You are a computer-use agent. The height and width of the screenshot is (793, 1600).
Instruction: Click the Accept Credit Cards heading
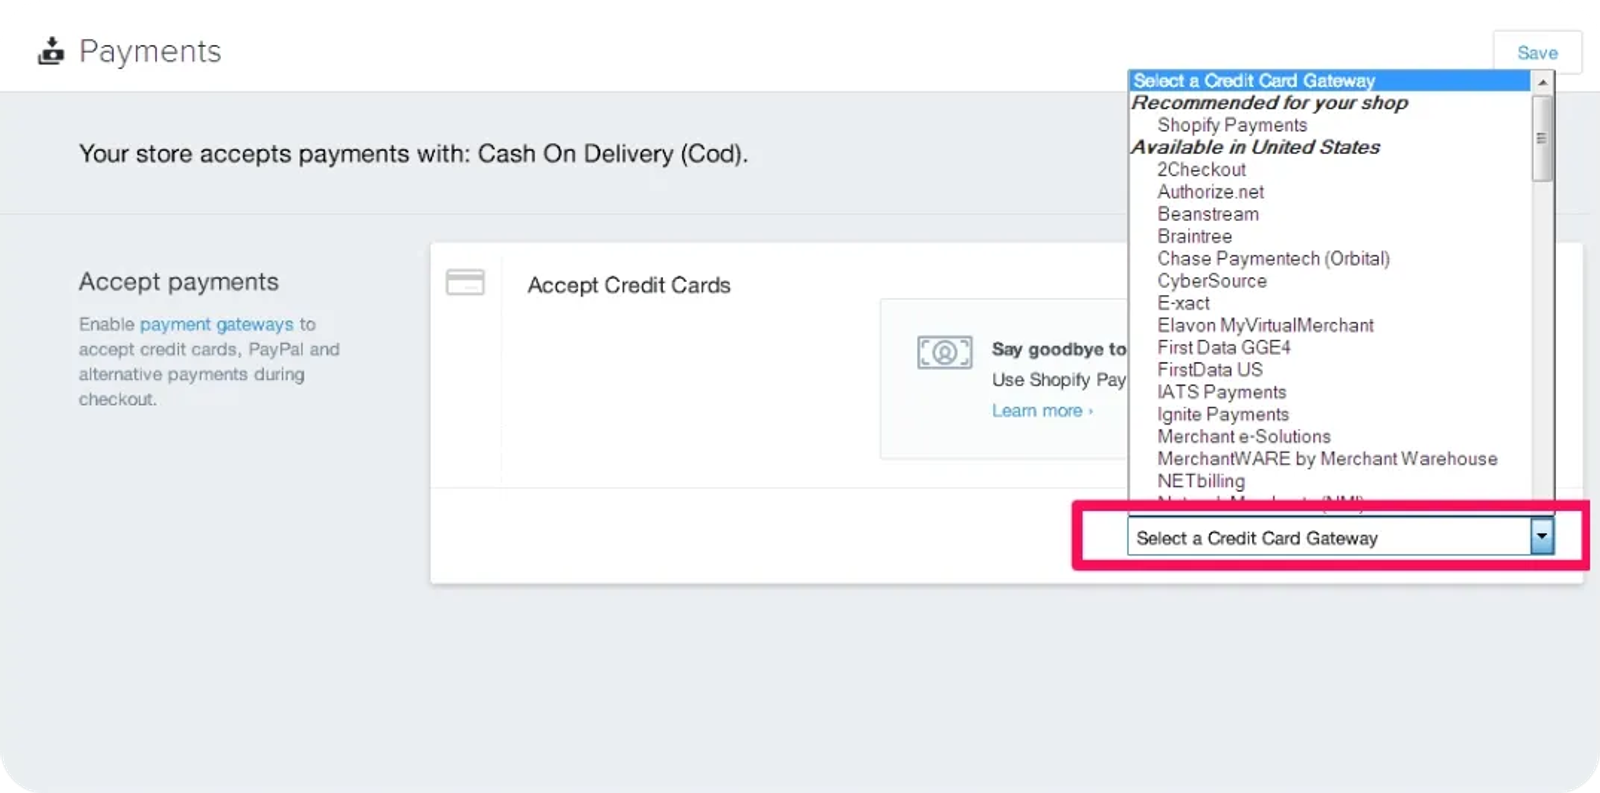[x=629, y=285]
